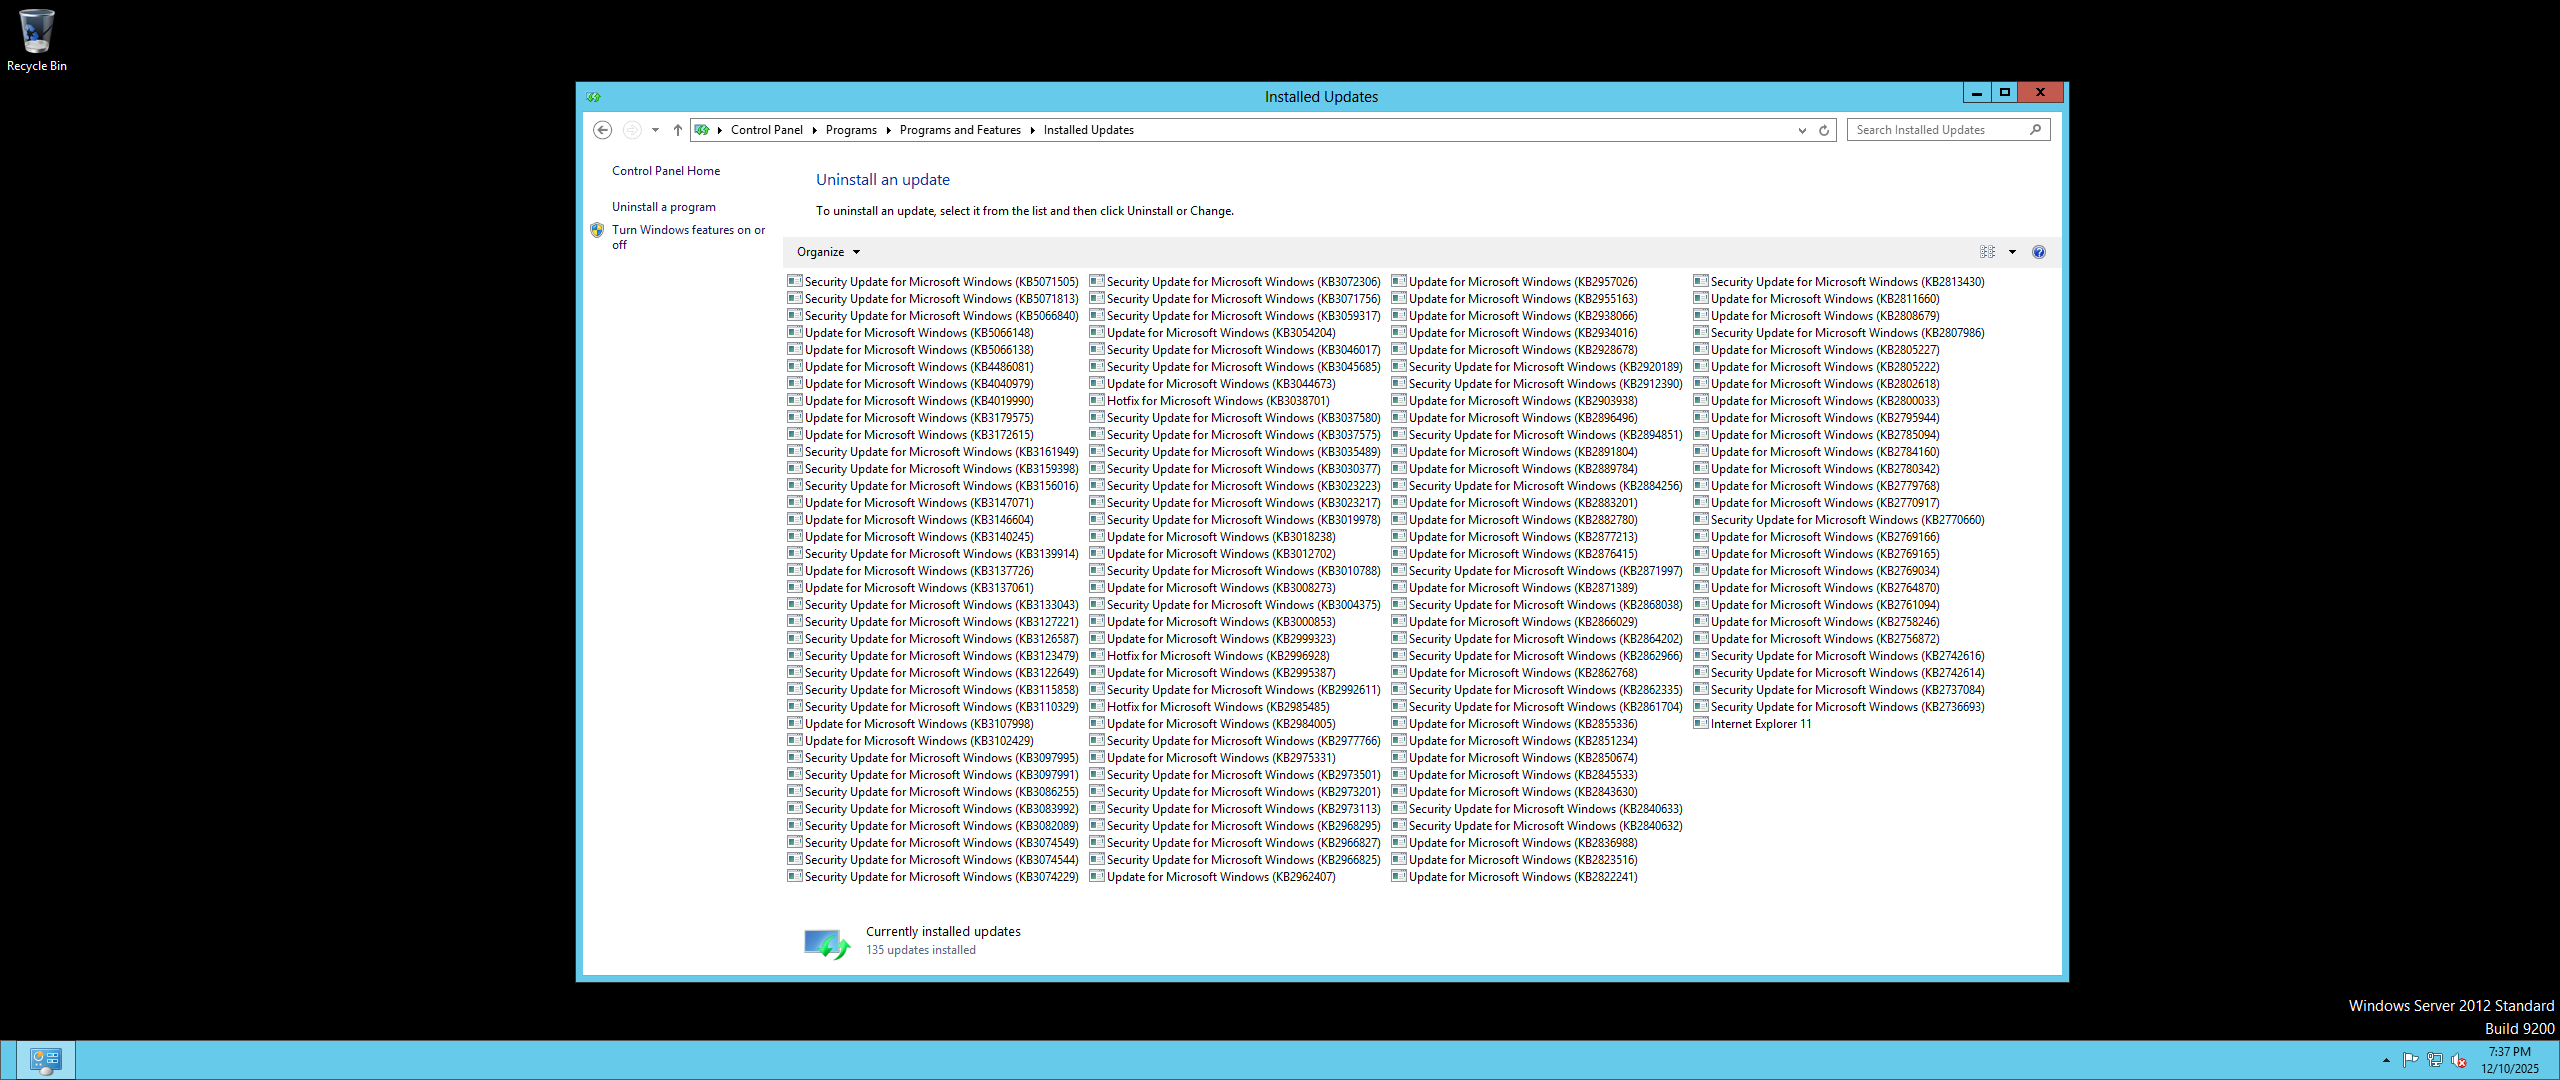Select Security Update KB5071505 entry
The width and height of the screenshot is (2560, 1080).
pyautogui.click(x=940, y=282)
